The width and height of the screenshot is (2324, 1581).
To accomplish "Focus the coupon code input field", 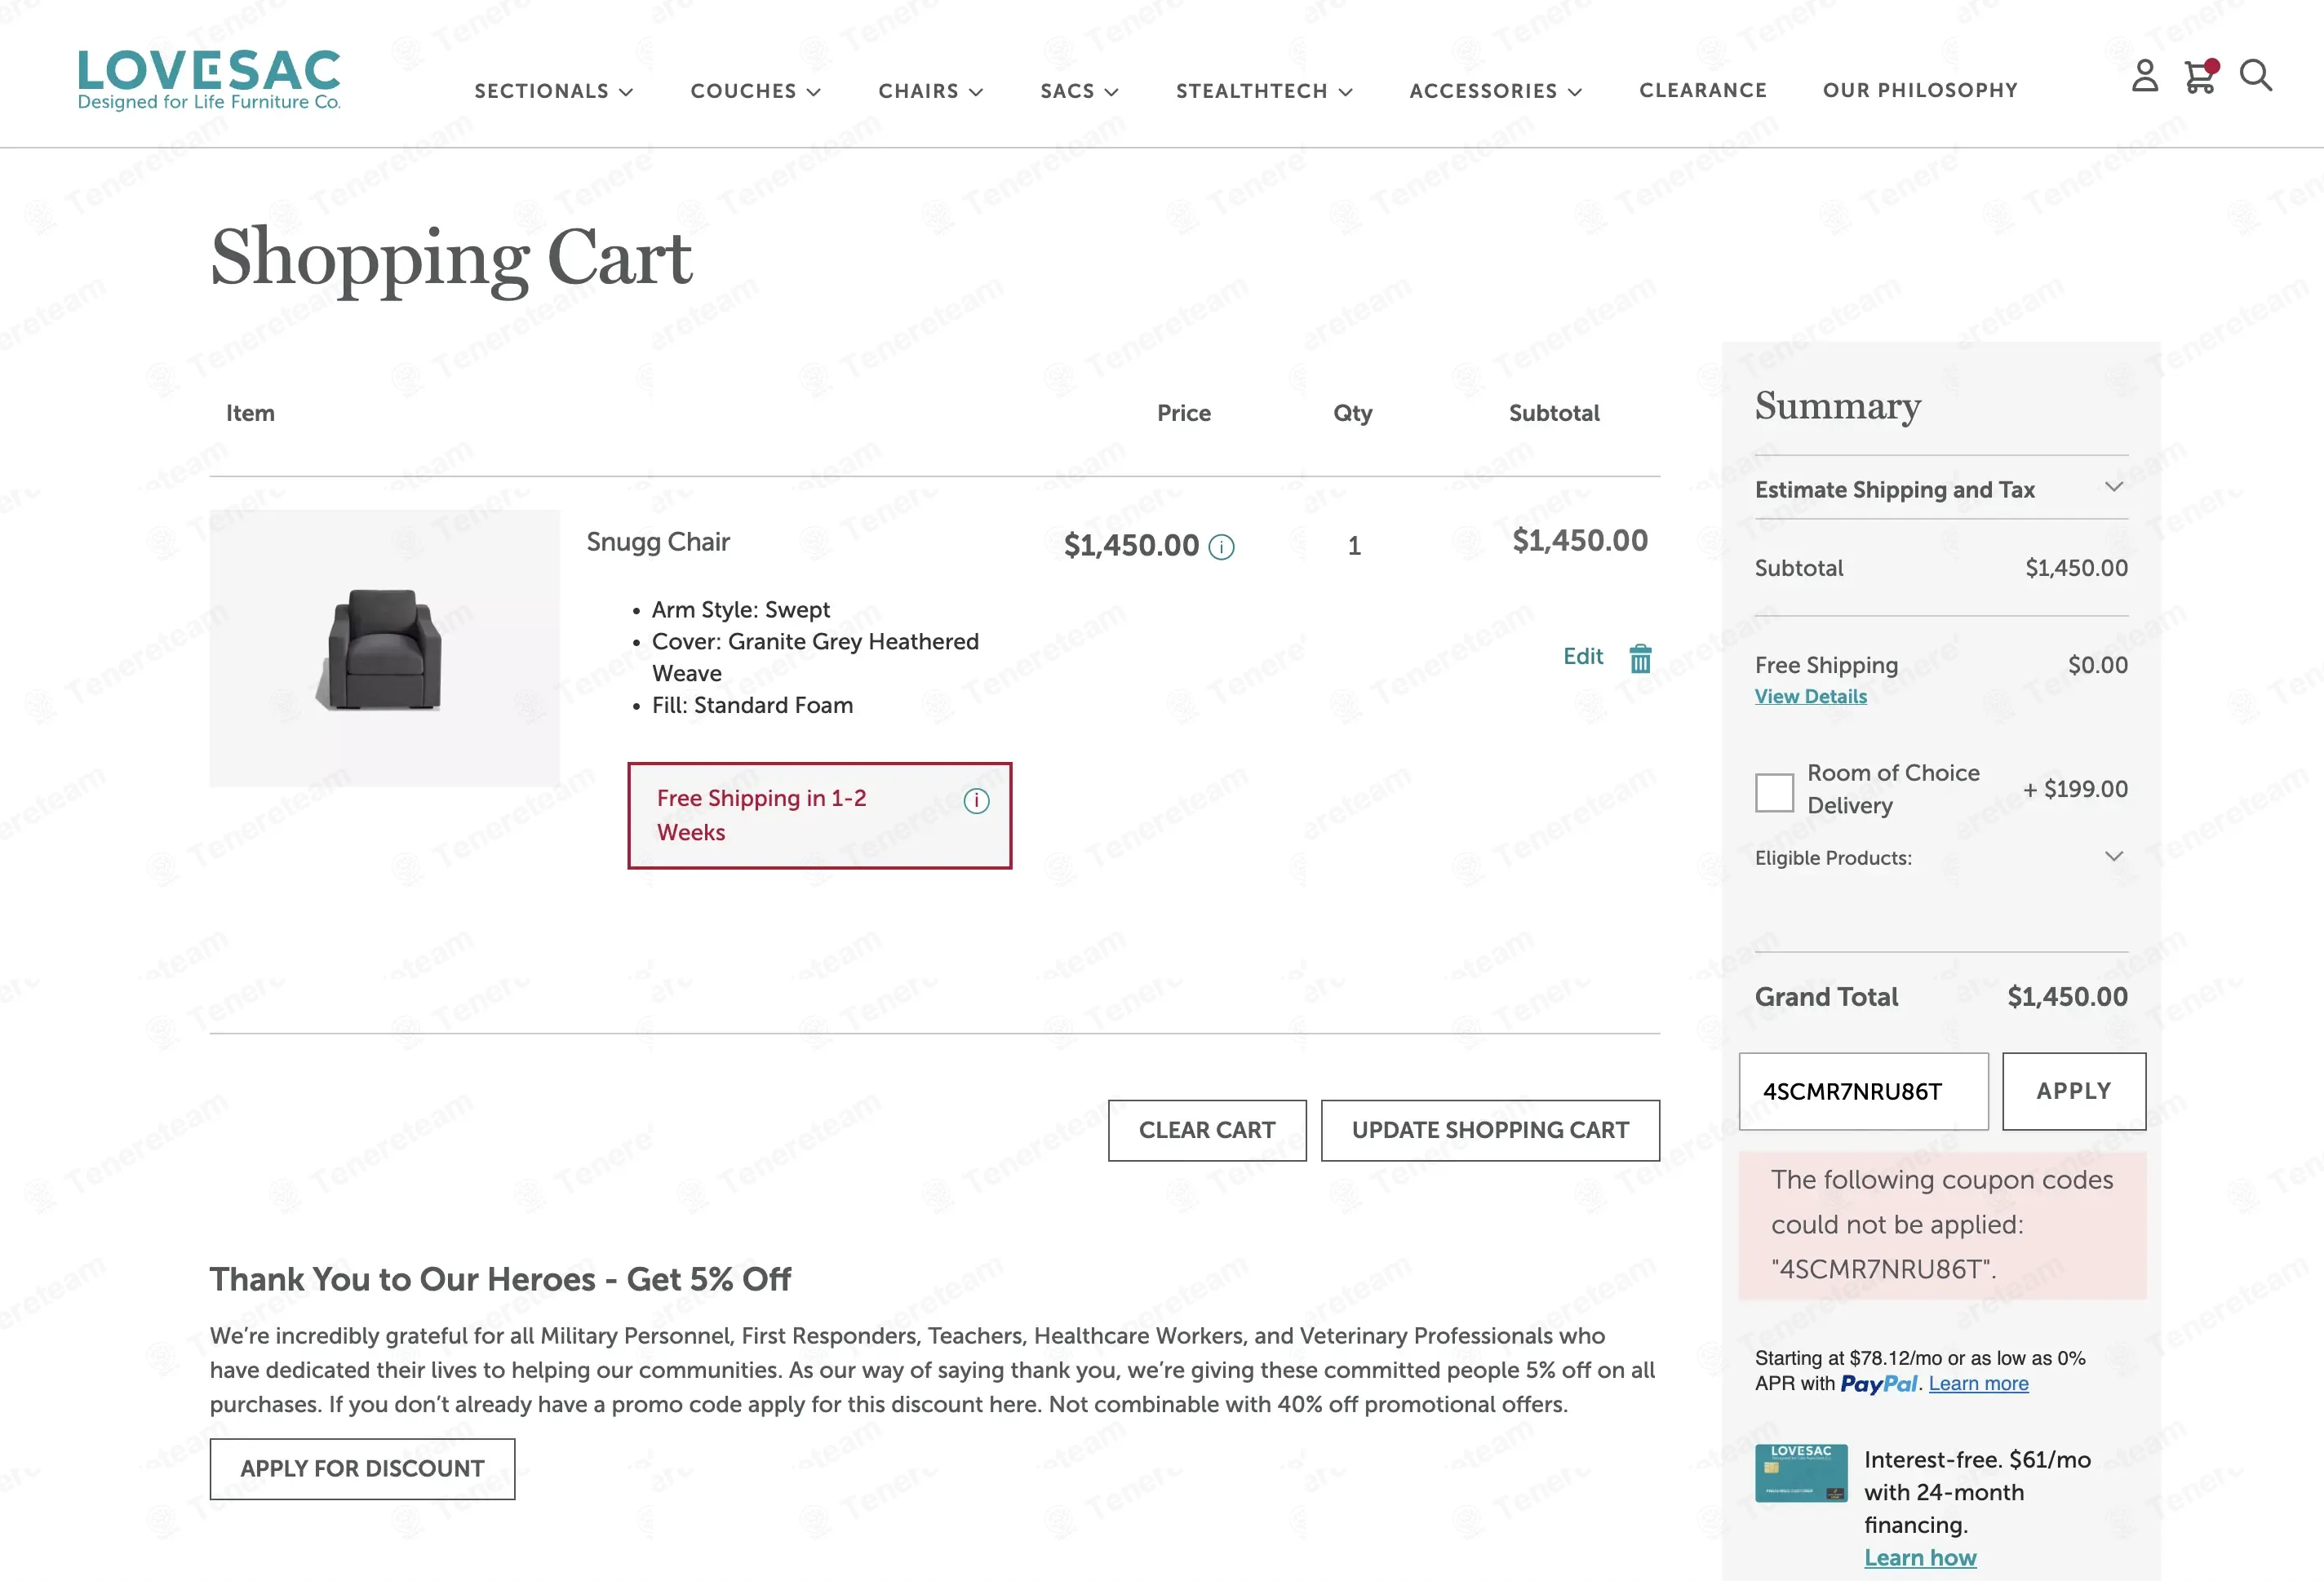I will (x=1863, y=1091).
